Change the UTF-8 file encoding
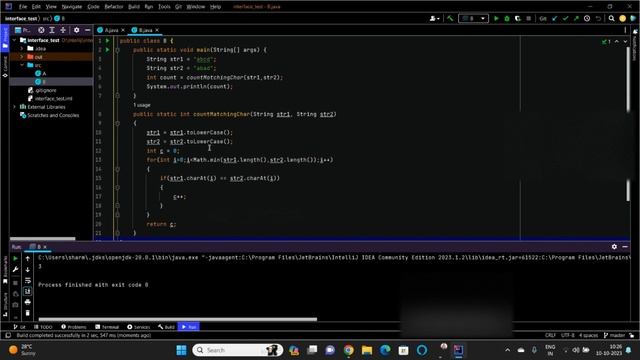The width and height of the screenshot is (640, 360). coord(567,335)
